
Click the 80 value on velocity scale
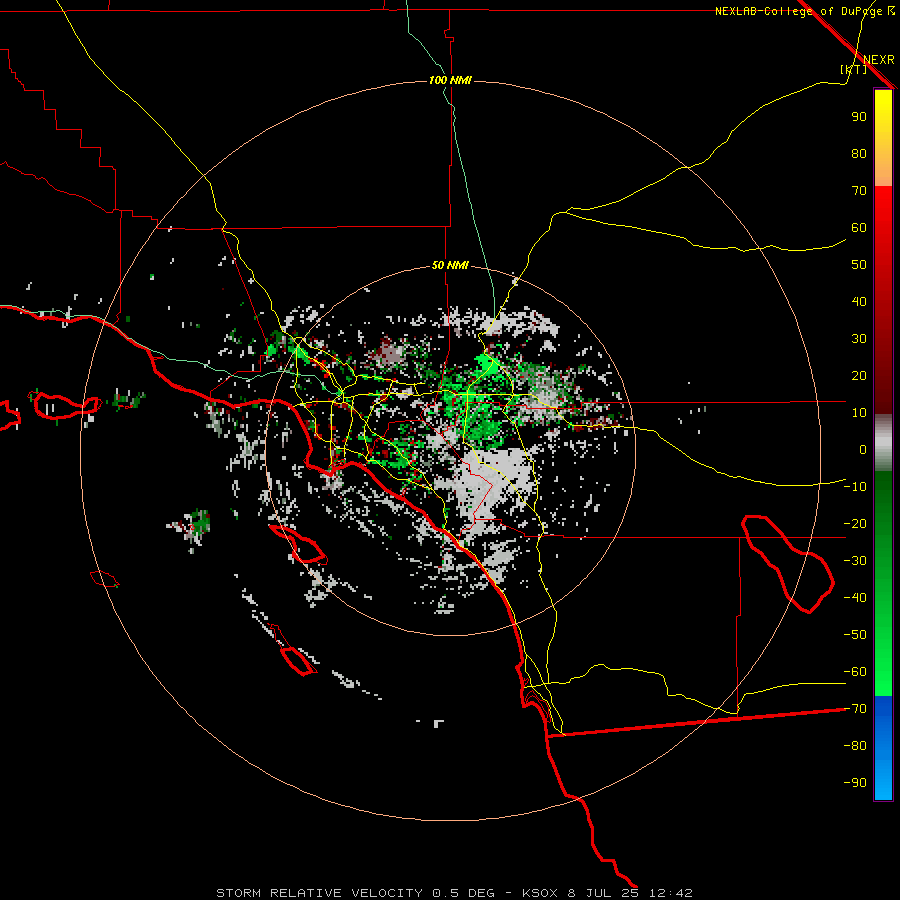click(x=859, y=153)
